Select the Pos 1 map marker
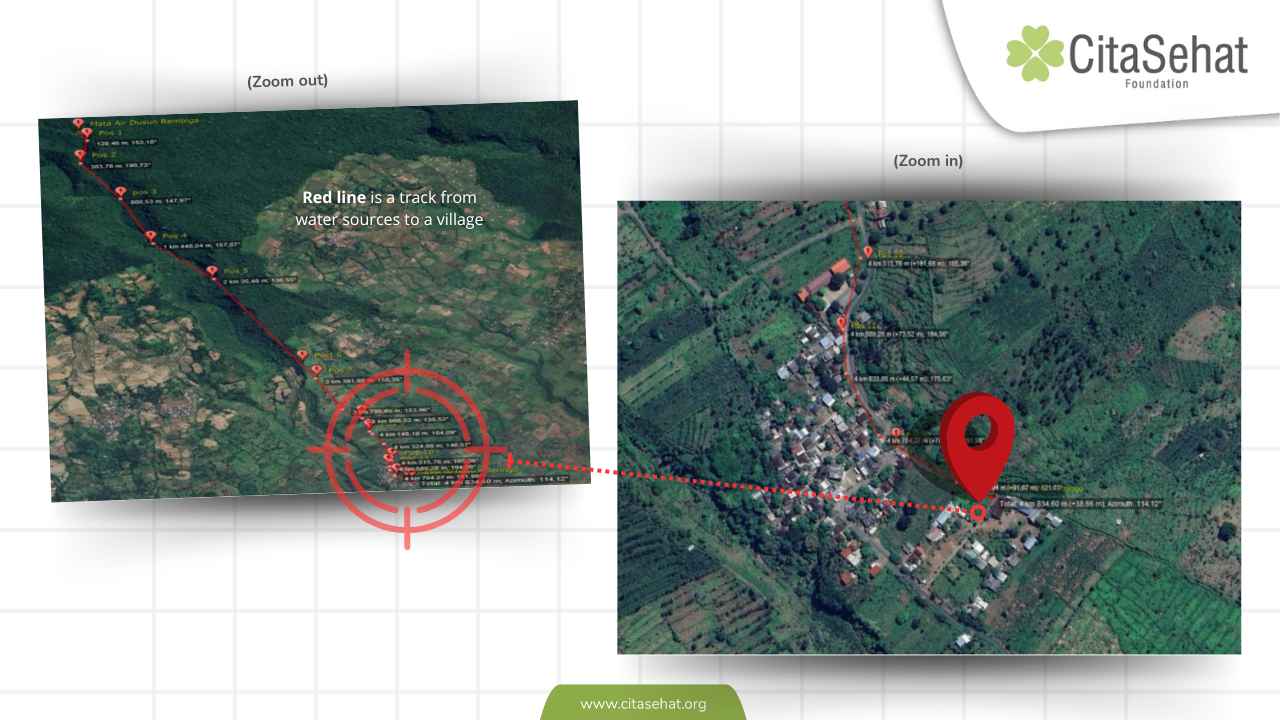The image size is (1280, 720). tap(87, 133)
